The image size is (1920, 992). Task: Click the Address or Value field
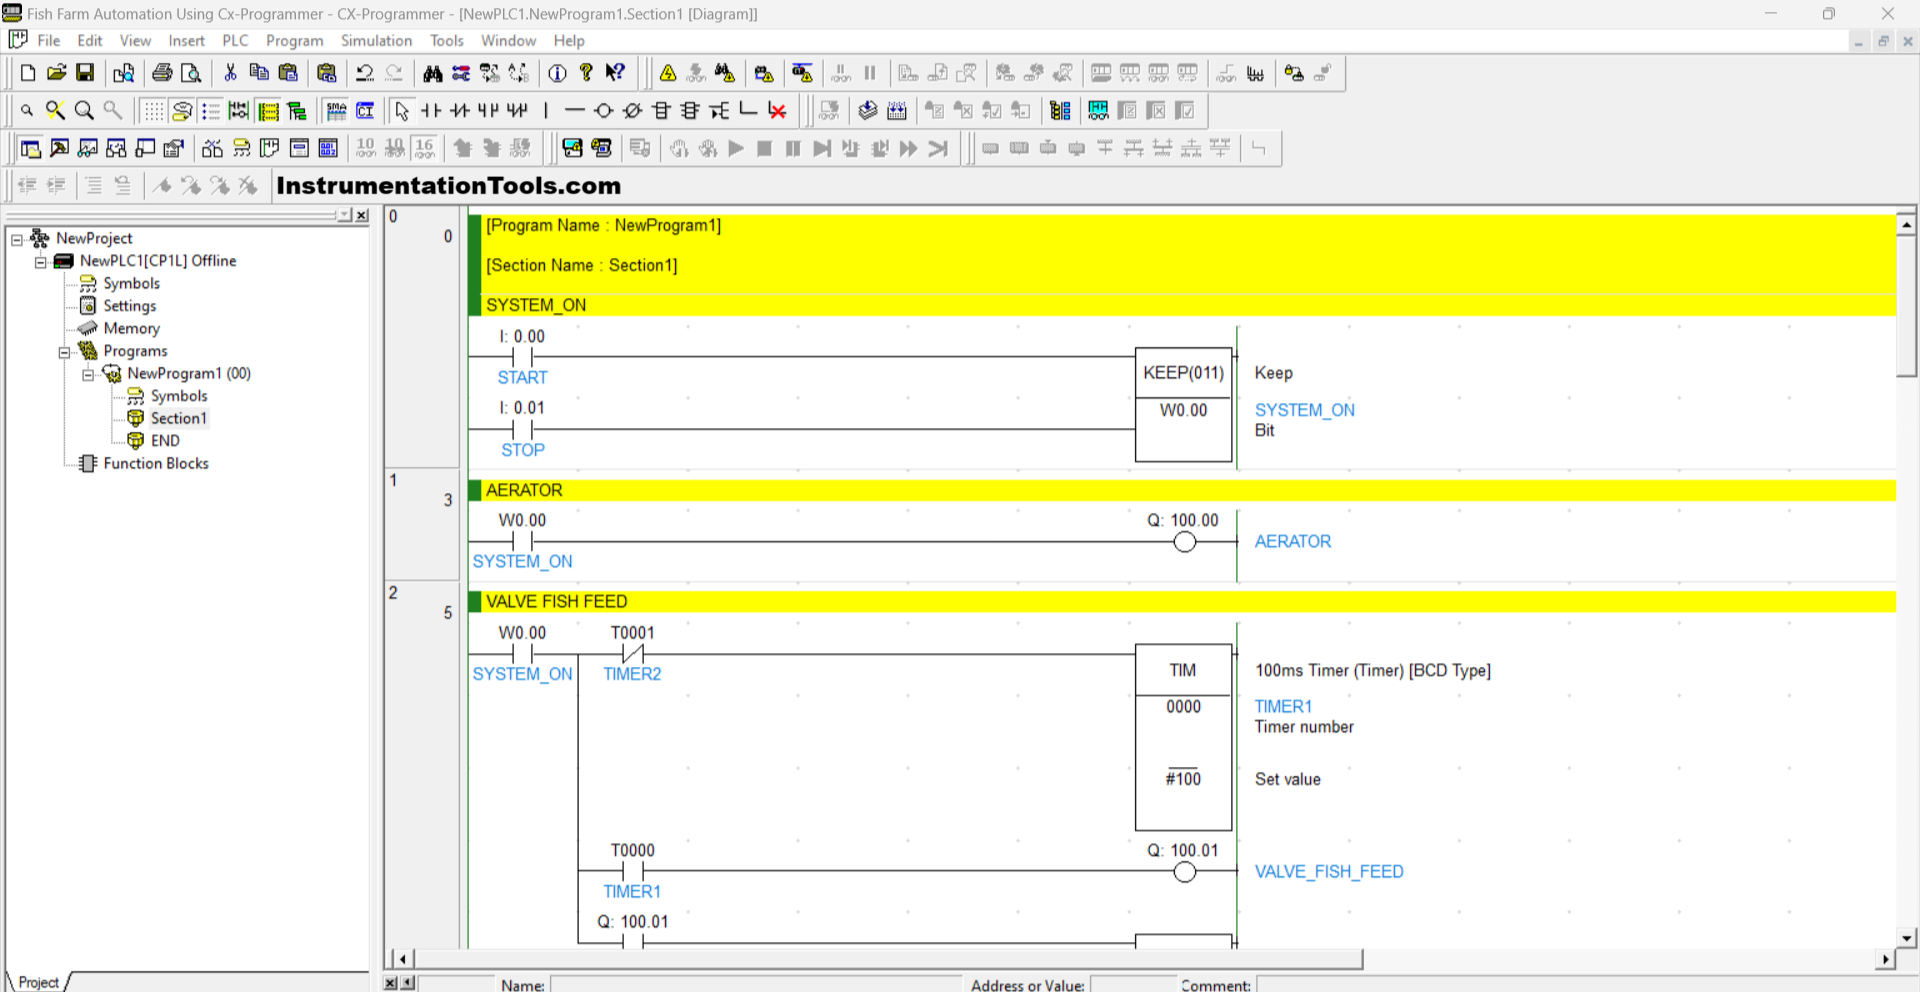(x=1134, y=985)
